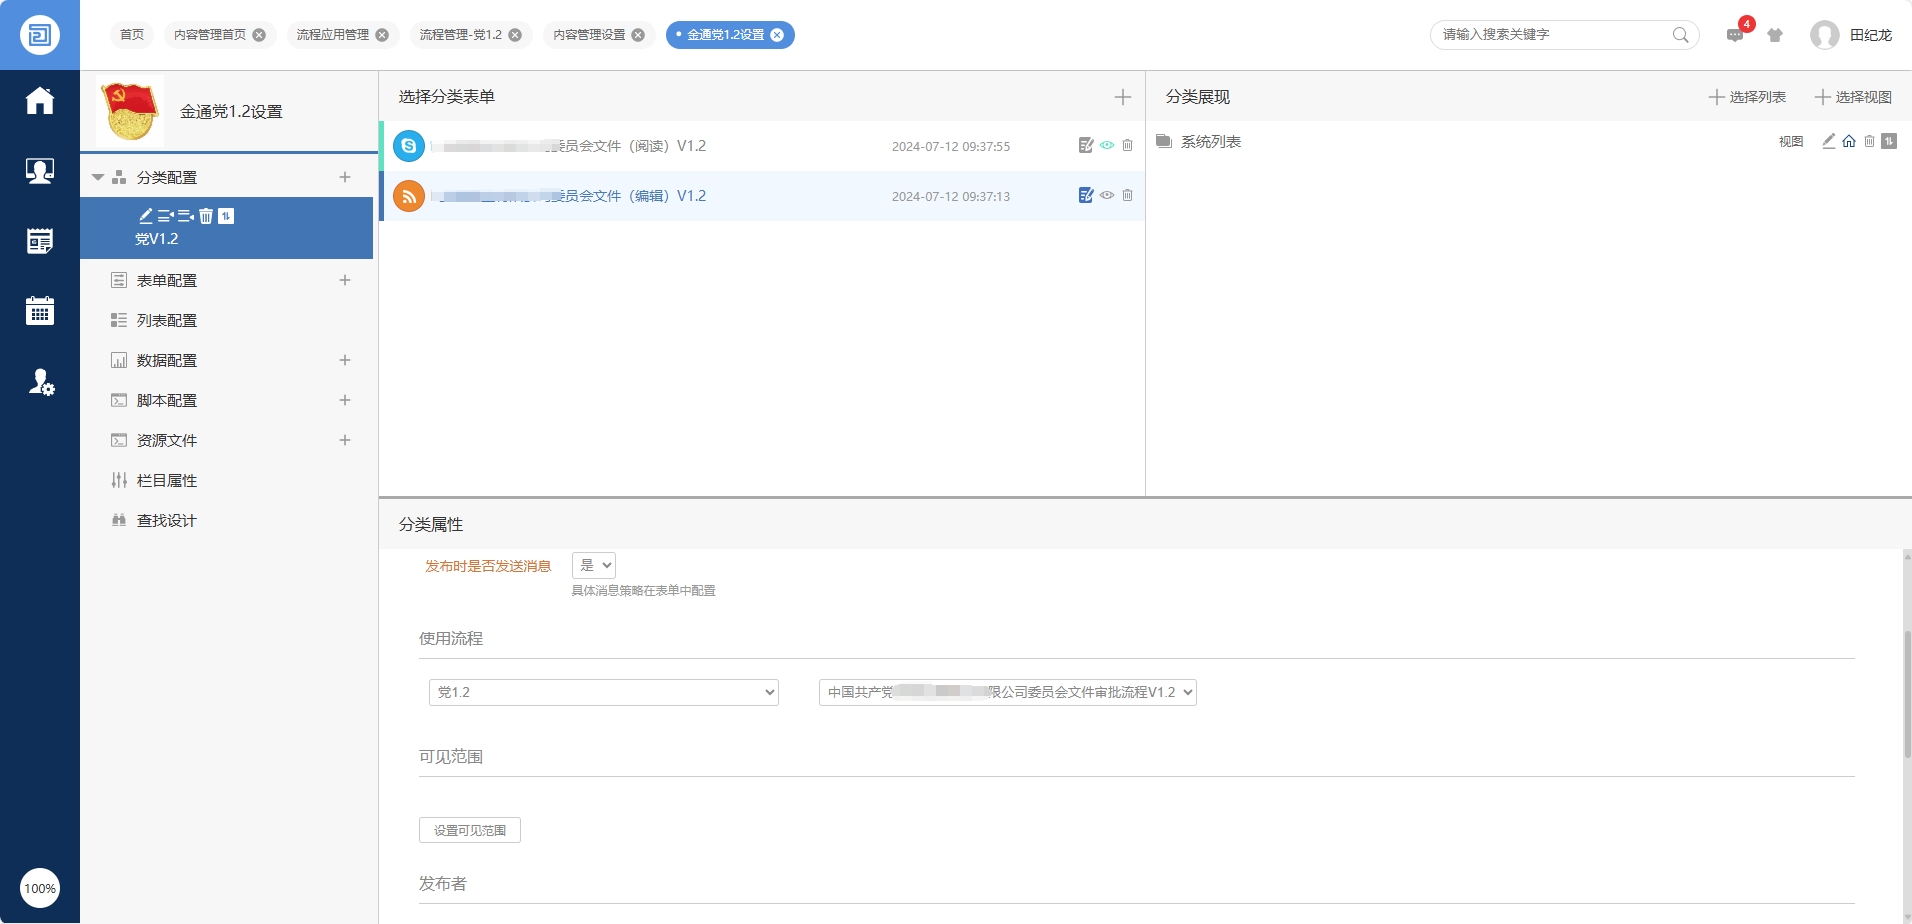The height and width of the screenshot is (924, 1912).
Task: Open the 委员会文件审批流程V1.2 dropdown
Action: (1008, 692)
